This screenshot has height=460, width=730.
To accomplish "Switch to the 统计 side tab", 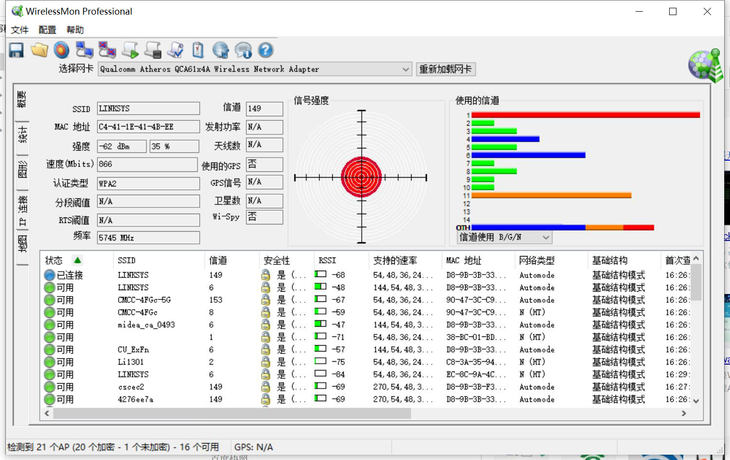I will [22, 134].
